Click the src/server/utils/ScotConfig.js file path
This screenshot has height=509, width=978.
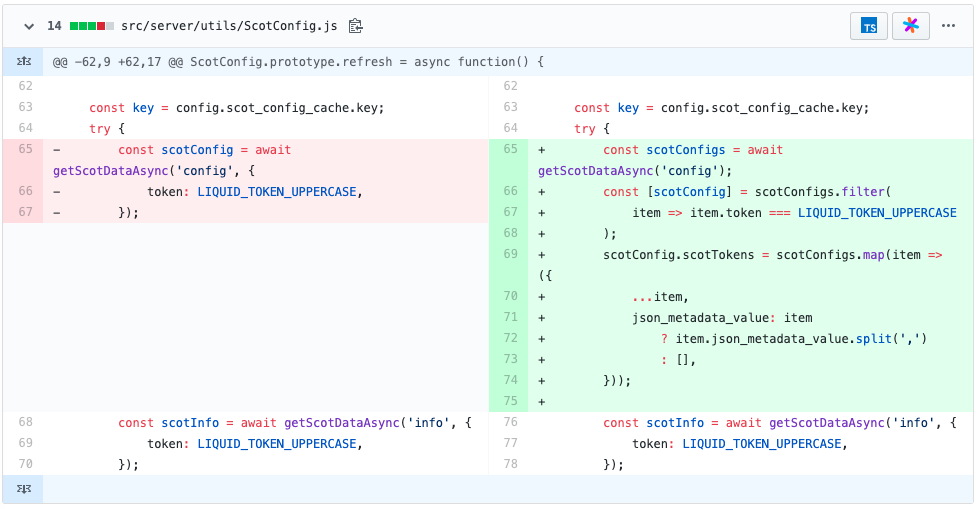pos(231,25)
